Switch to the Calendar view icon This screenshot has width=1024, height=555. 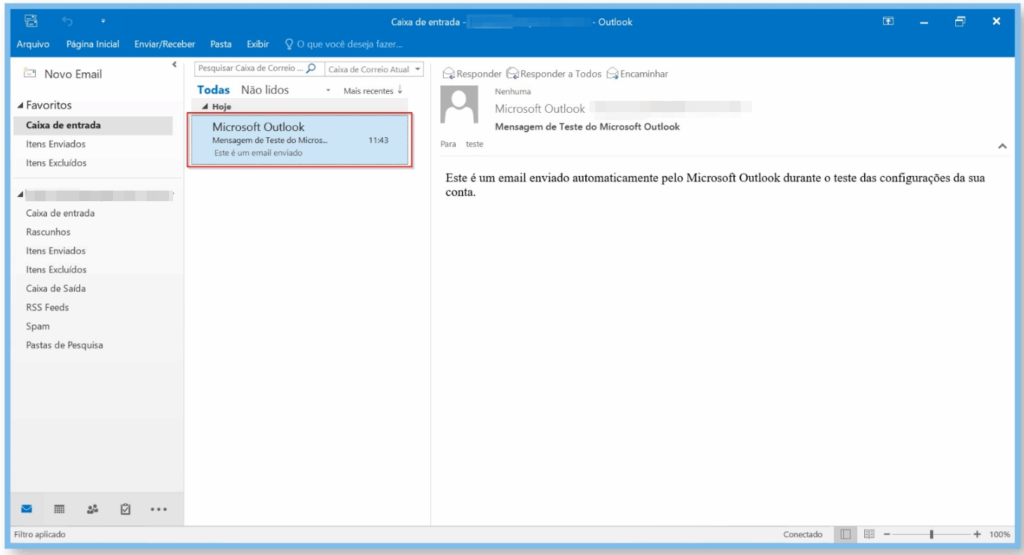coord(59,508)
